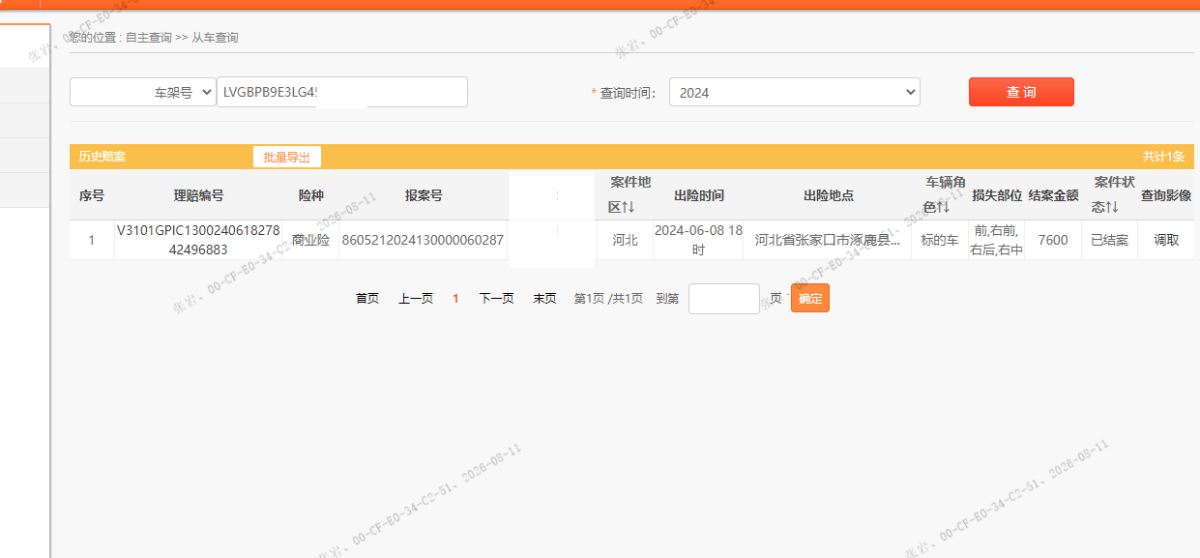Click the 河北 region cell
This screenshot has width=1200, height=558.
[625, 240]
